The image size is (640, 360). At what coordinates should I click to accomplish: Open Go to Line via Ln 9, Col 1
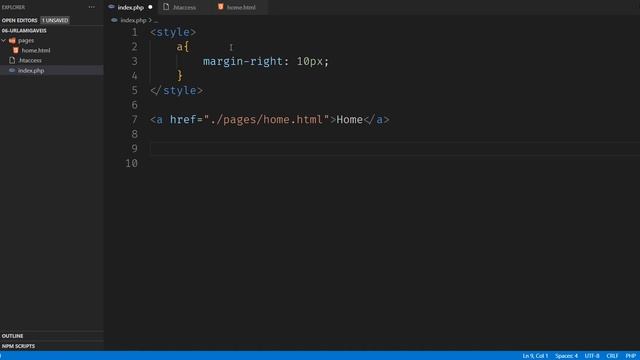pos(535,356)
